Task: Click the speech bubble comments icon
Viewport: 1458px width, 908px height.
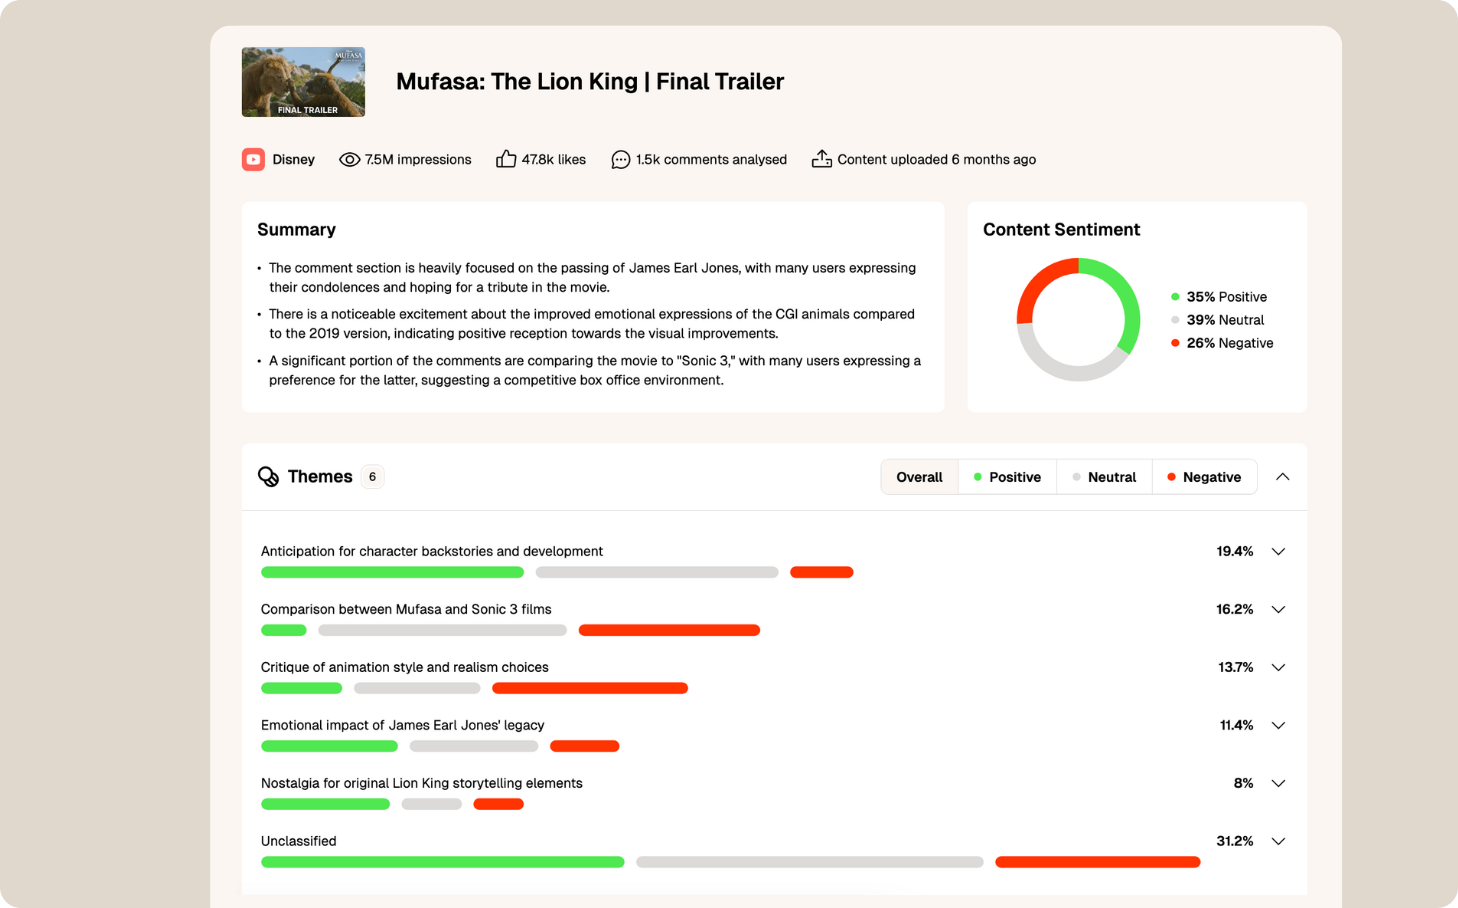Action: click(x=621, y=160)
